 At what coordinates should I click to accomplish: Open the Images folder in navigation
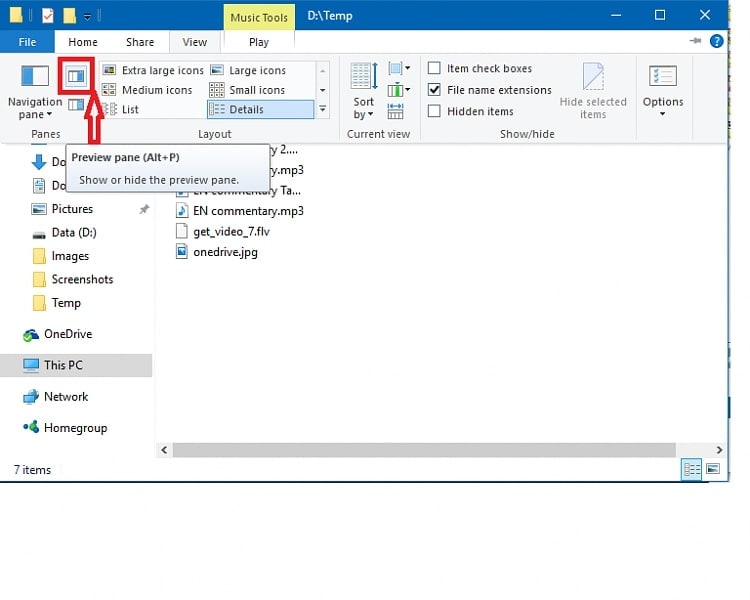tap(70, 256)
